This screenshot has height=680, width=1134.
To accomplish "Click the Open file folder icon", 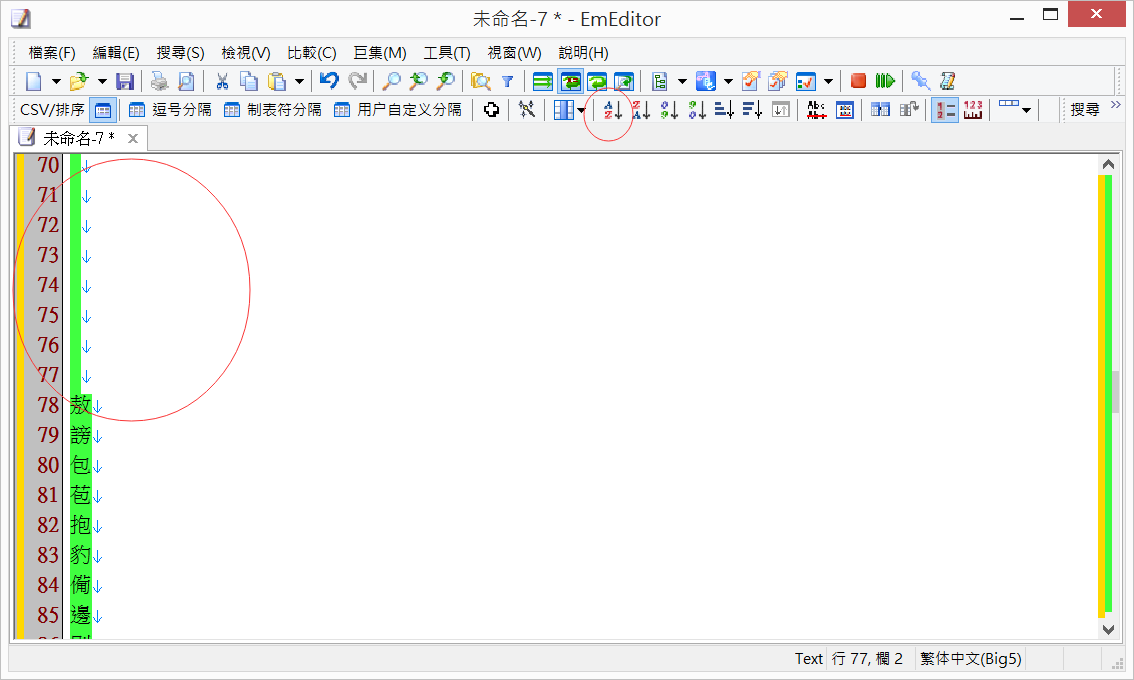I will [78, 81].
